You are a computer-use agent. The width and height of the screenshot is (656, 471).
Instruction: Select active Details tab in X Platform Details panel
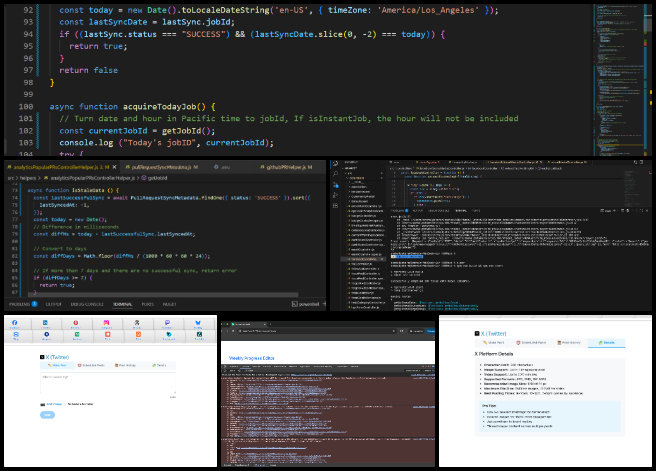pyautogui.click(x=606, y=343)
